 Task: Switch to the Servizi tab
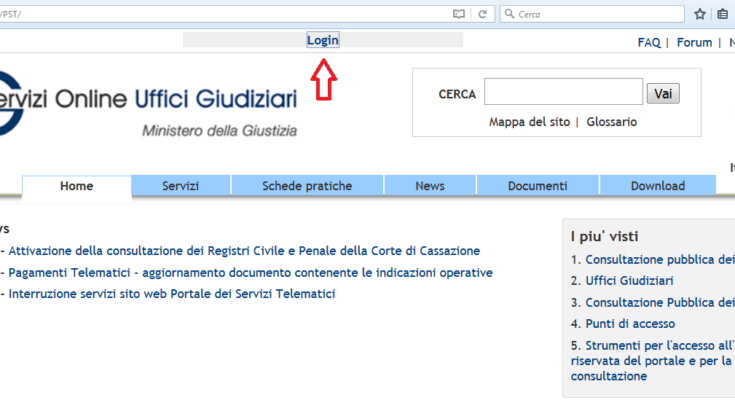[180, 186]
